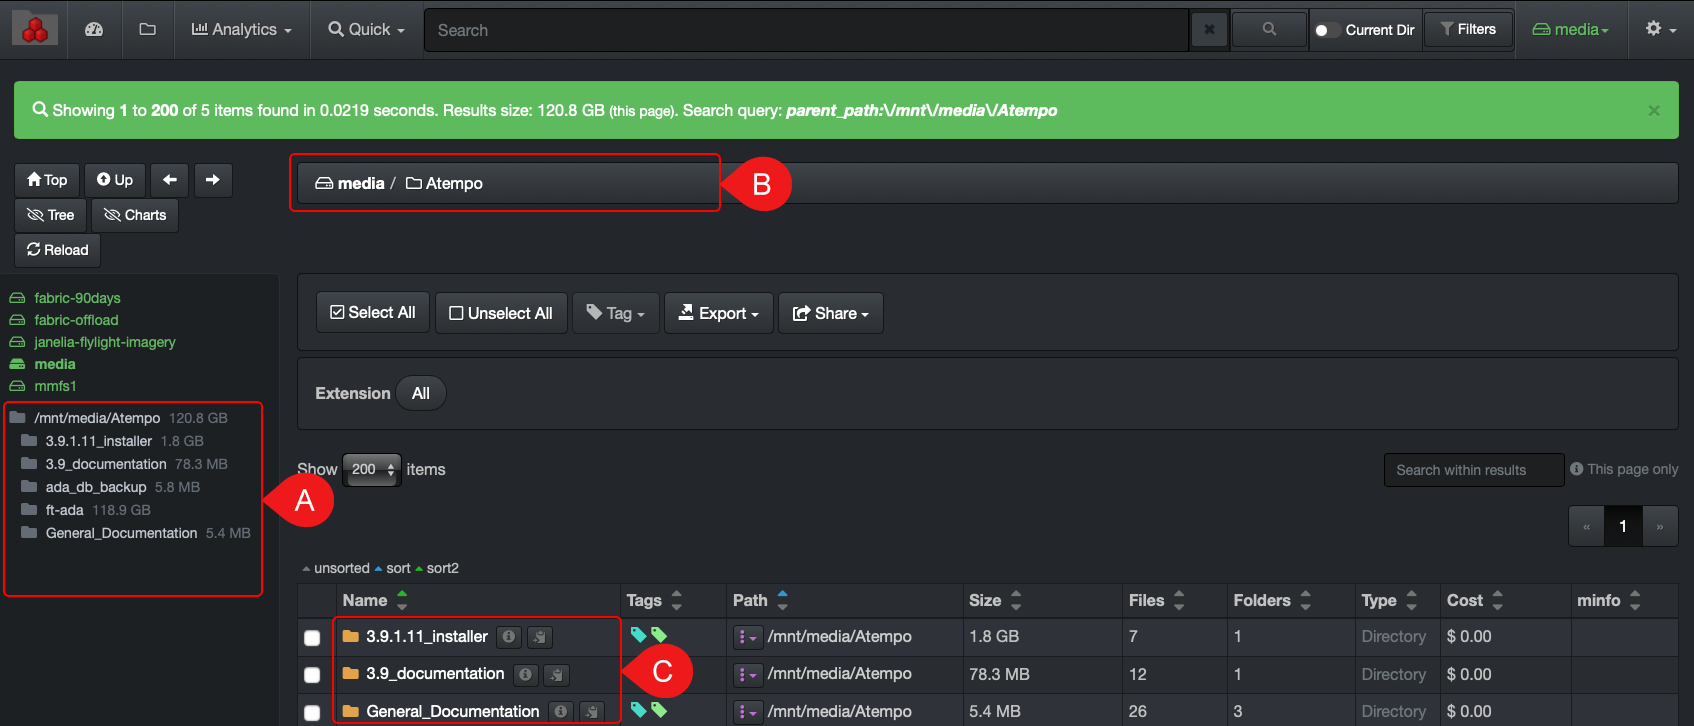
Task: Click the Reload button
Action: tap(58, 250)
